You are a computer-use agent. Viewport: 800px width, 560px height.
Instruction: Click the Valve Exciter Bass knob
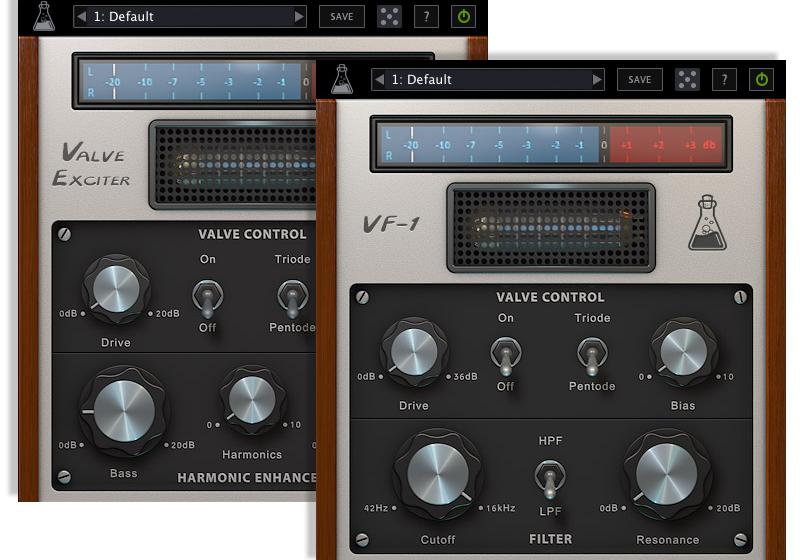pyautogui.click(x=124, y=411)
